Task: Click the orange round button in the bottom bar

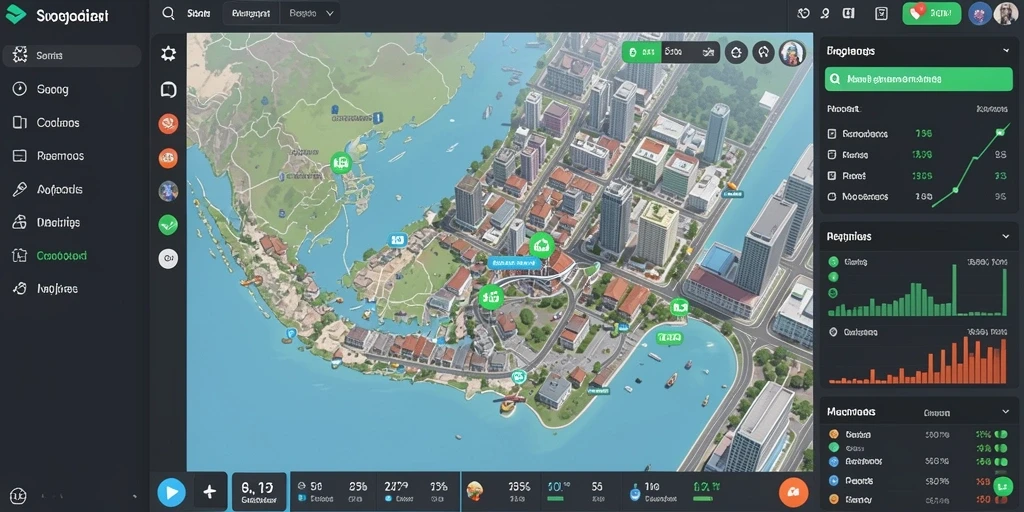Action: (793, 493)
